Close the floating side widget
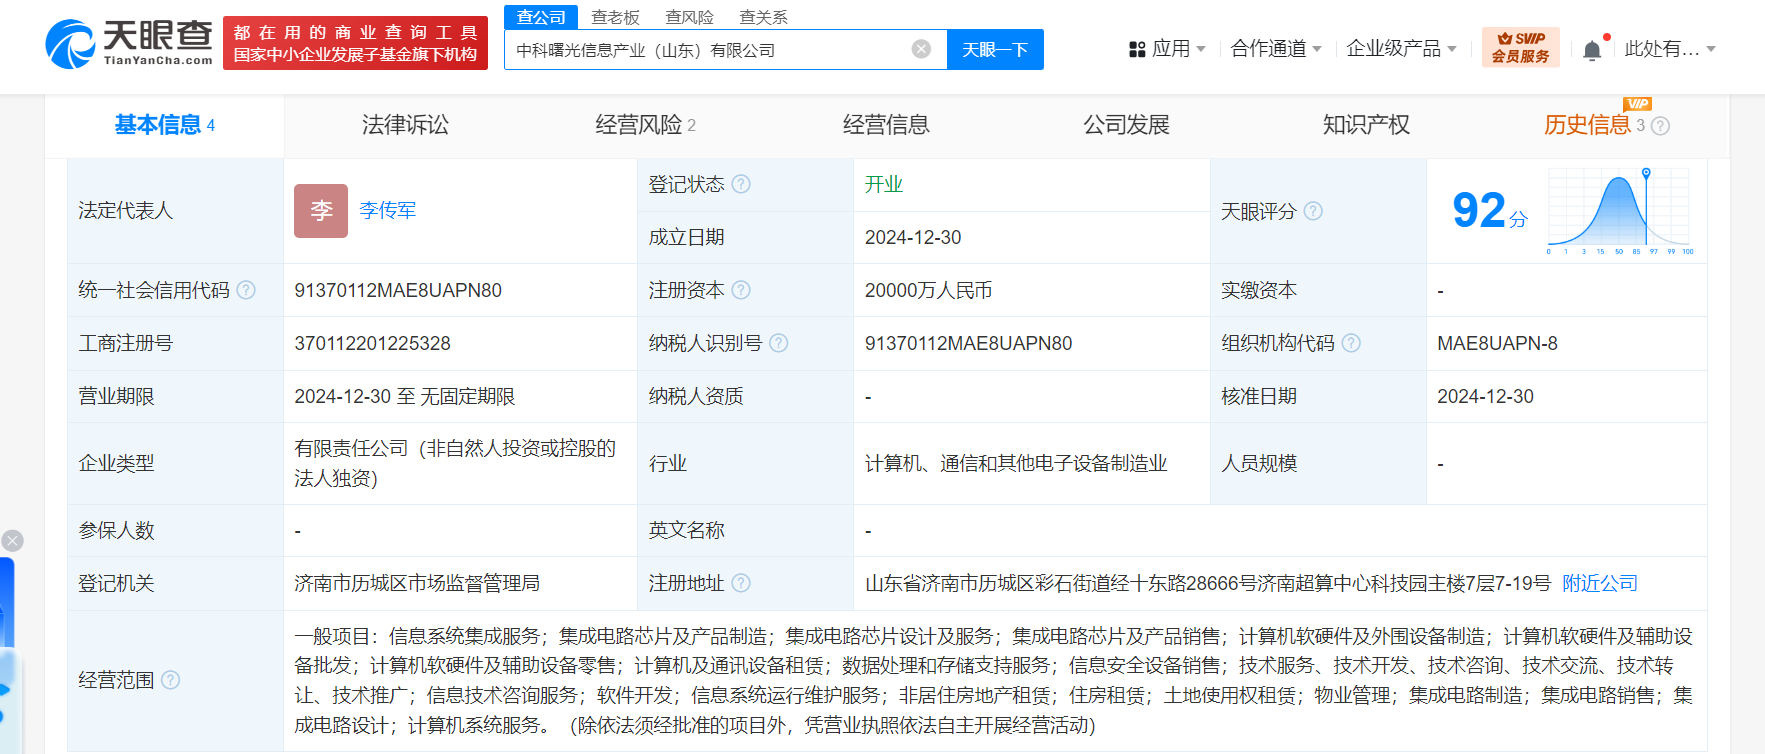 [12, 541]
